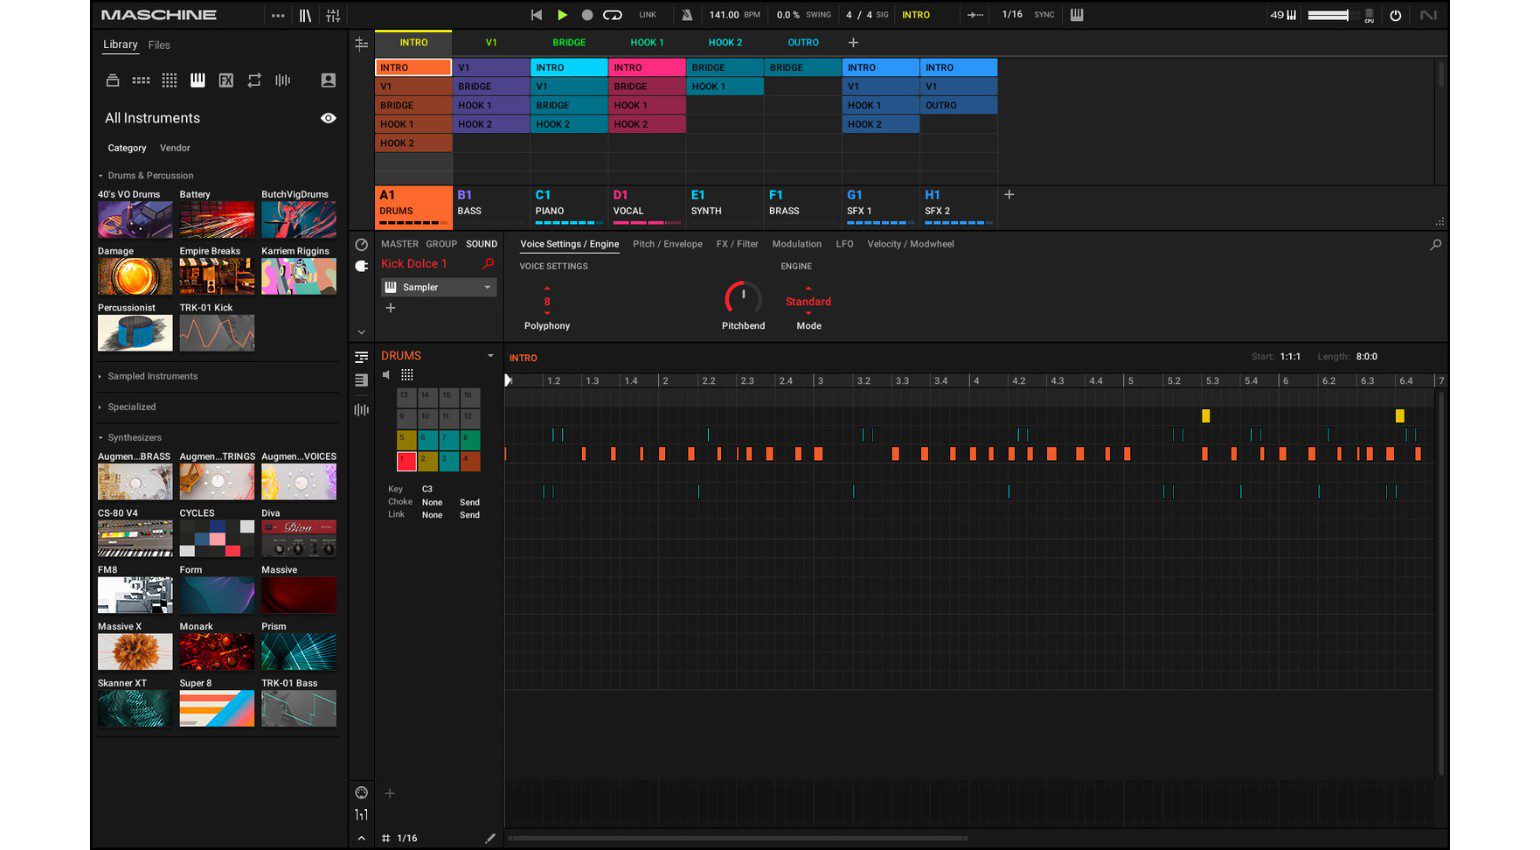Screen dimensions: 1540x850
Task: Select the pad view icon under DRUMS
Action: point(408,375)
